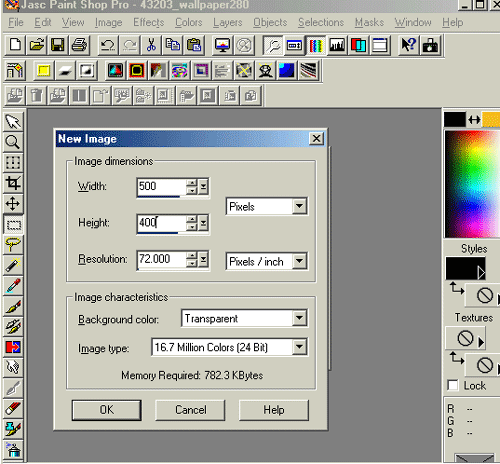Viewport: 500px width, 464px height.
Task: Click the black foreground color swatch
Action: click(x=455, y=119)
